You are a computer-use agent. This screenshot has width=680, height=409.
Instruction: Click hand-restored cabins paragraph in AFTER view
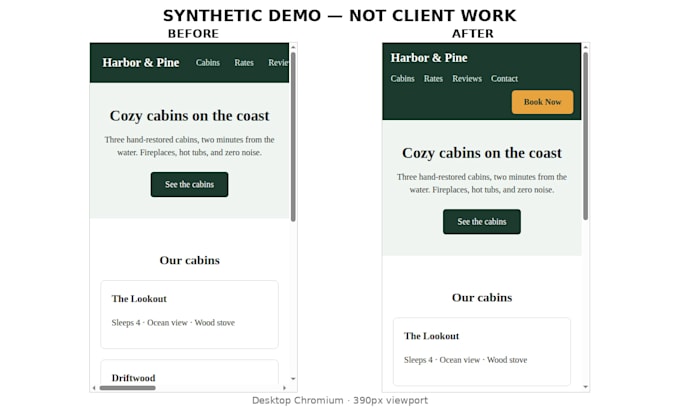coord(482,183)
